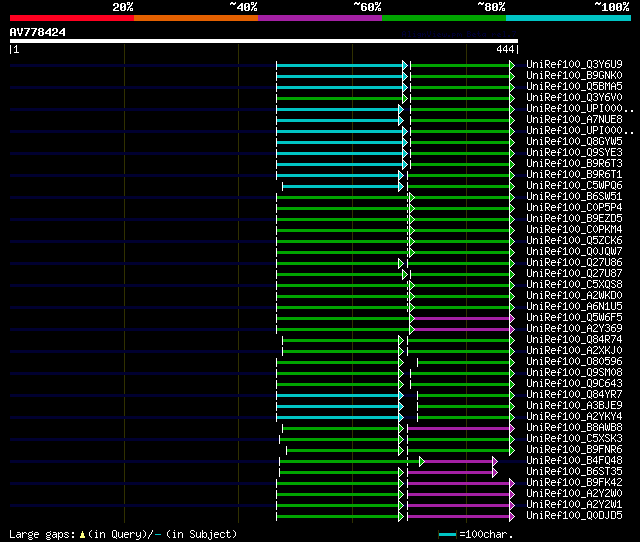Open hit UniRef100_Q3Y6V0
Viewport: 640px width, 542px height.
574,97
